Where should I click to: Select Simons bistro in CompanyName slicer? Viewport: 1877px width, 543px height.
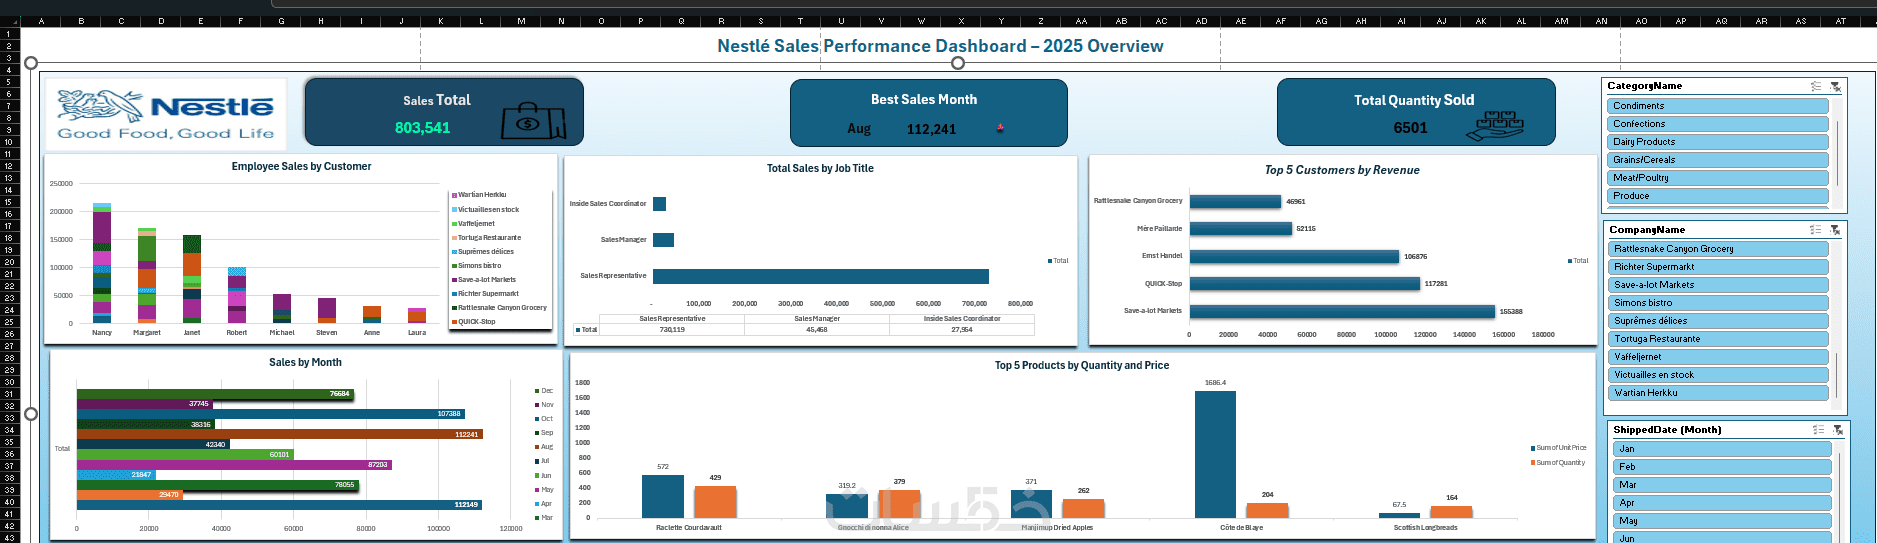pyautogui.click(x=1718, y=303)
